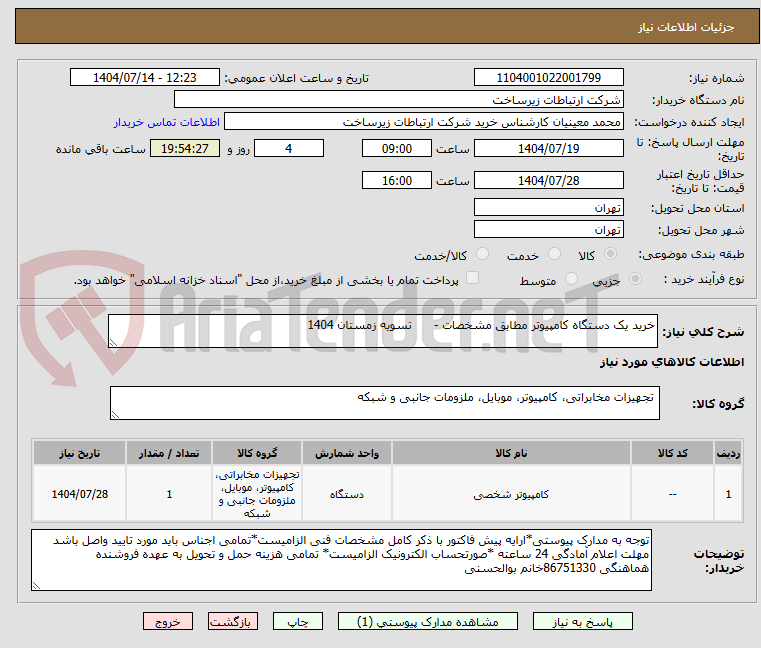The height and width of the screenshot is (648, 761).
Task: Click the price validity date 1404/07/28 field
Action: coord(548,181)
